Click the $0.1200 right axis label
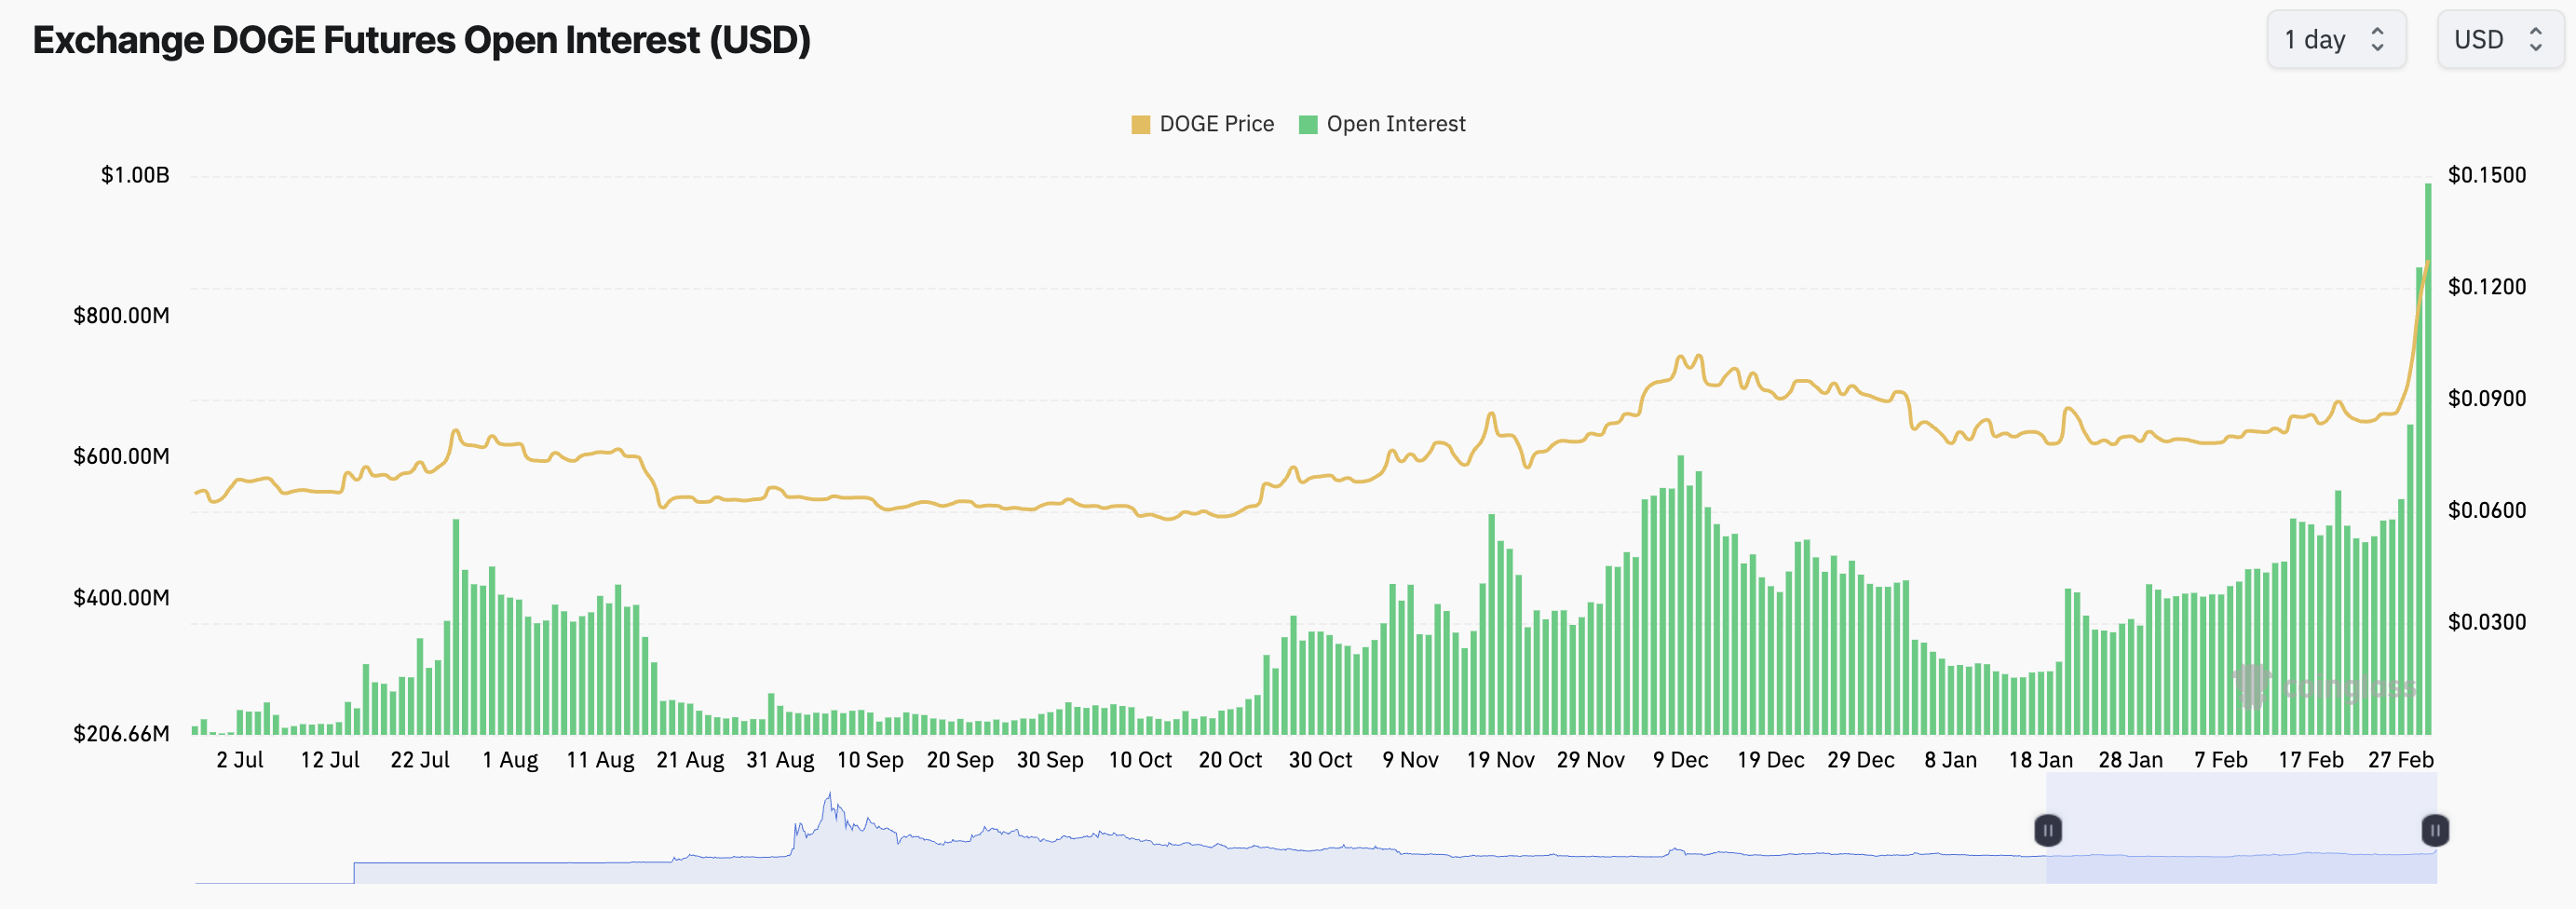This screenshot has height=909, width=2576. [x=2487, y=287]
